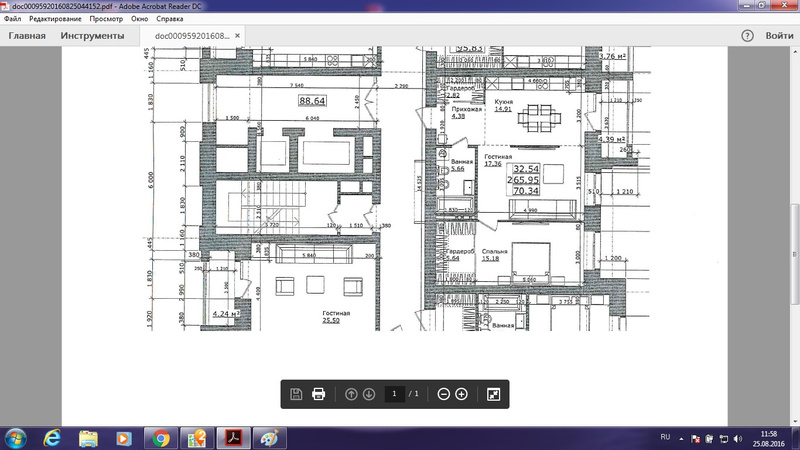
Task: Click the page number field showing 1
Action: (394, 394)
